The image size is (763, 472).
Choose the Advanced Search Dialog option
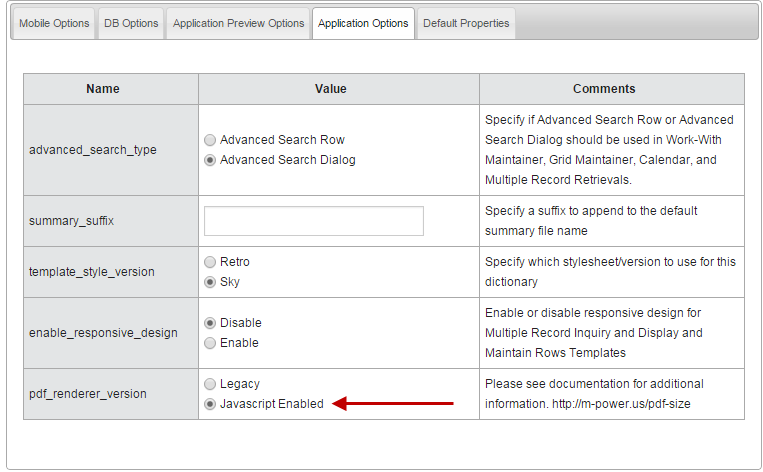point(210,160)
